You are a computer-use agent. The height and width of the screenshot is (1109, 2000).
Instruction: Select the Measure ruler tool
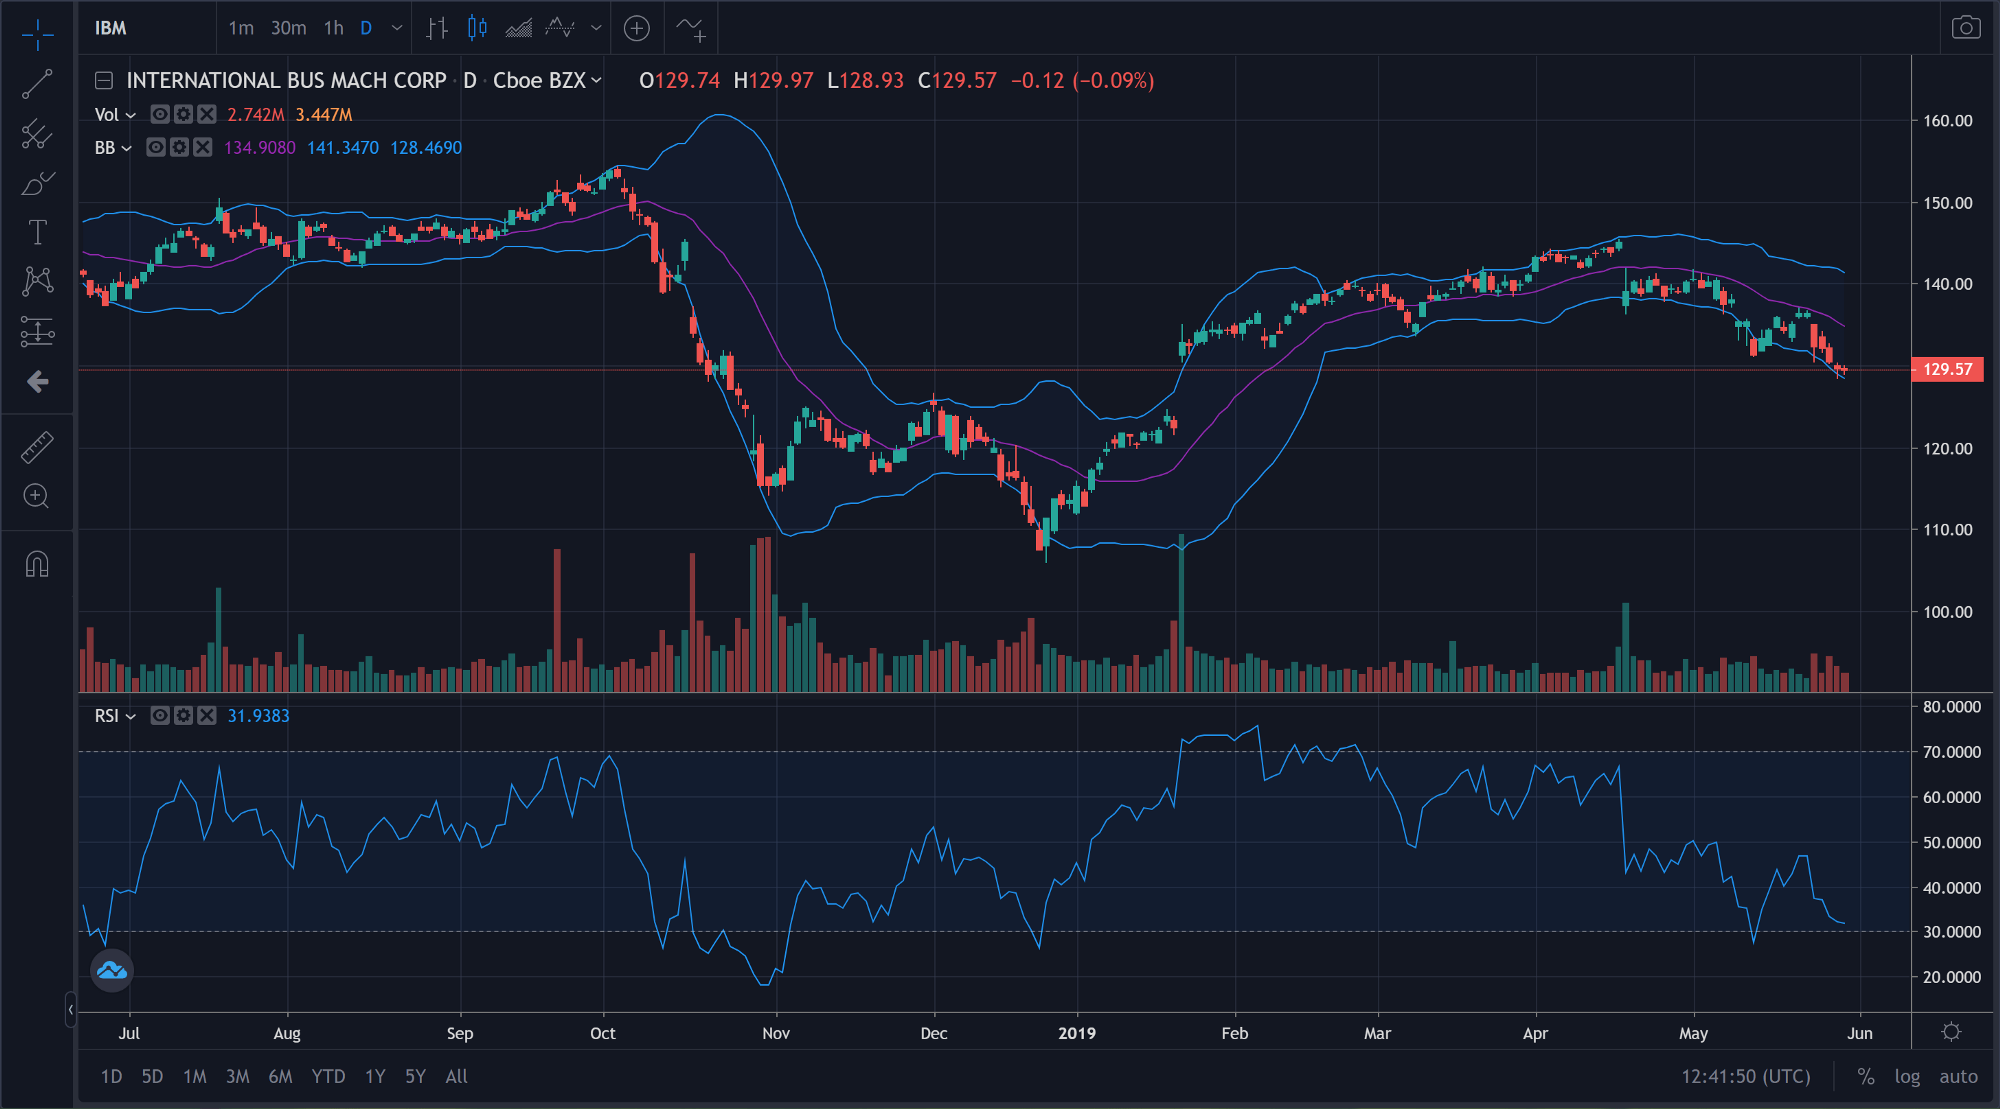tap(37, 447)
